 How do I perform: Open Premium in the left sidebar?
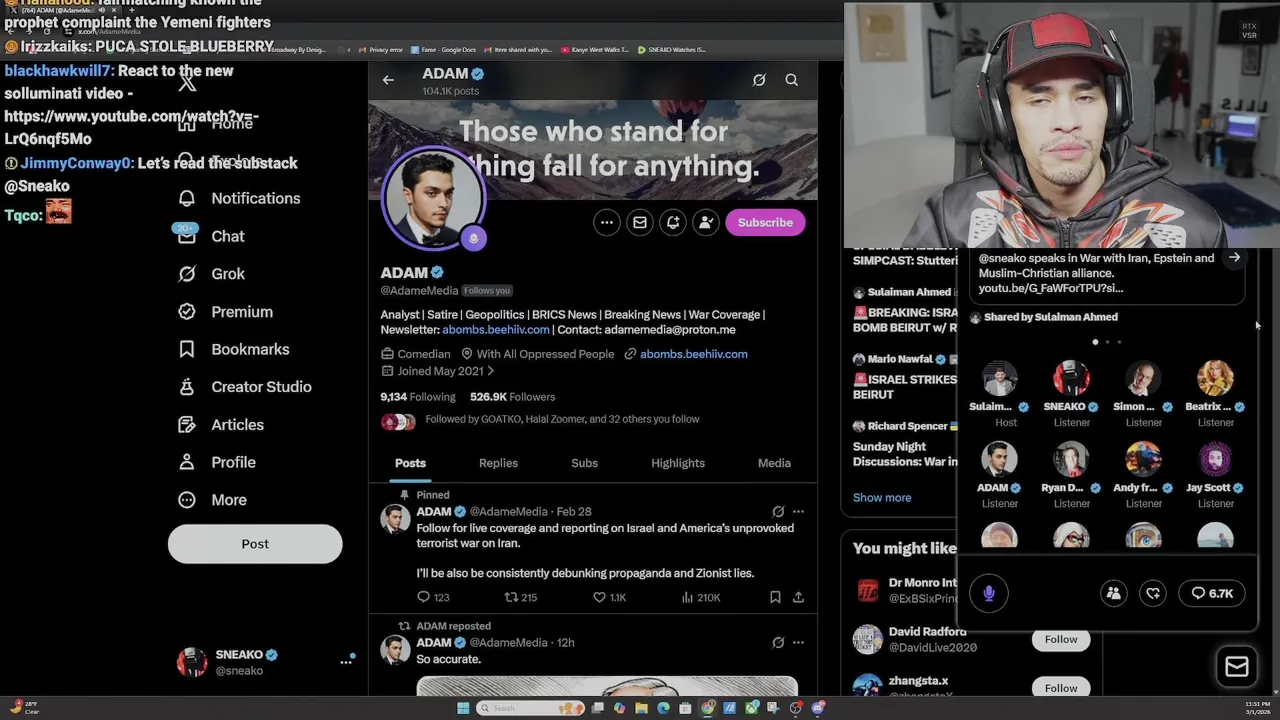(225, 312)
